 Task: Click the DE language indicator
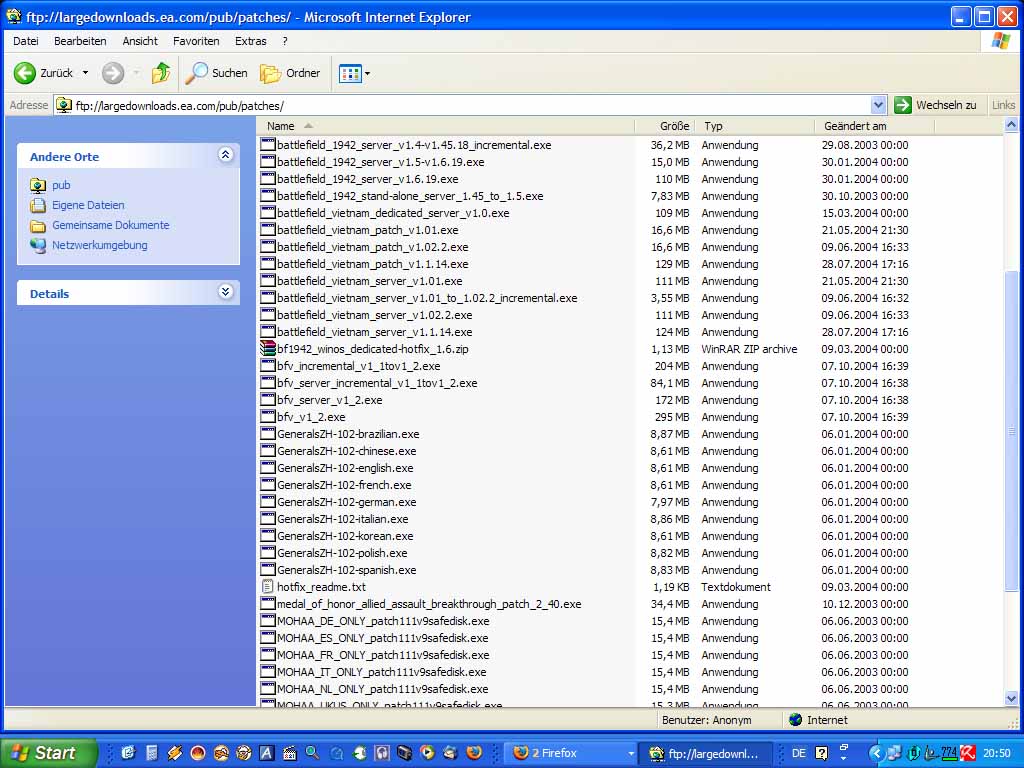(x=798, y=753)
